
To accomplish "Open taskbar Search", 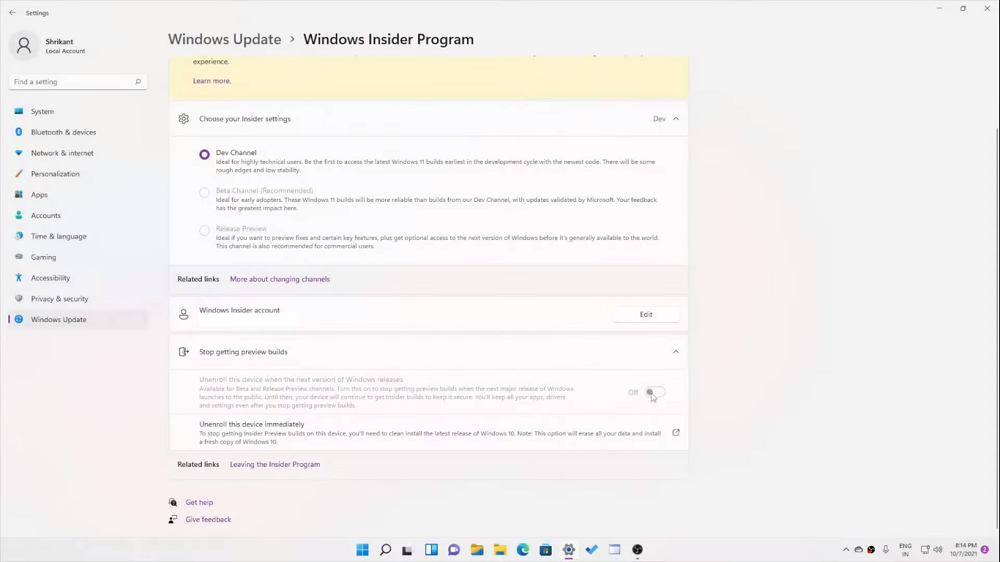I will point(385,550).
